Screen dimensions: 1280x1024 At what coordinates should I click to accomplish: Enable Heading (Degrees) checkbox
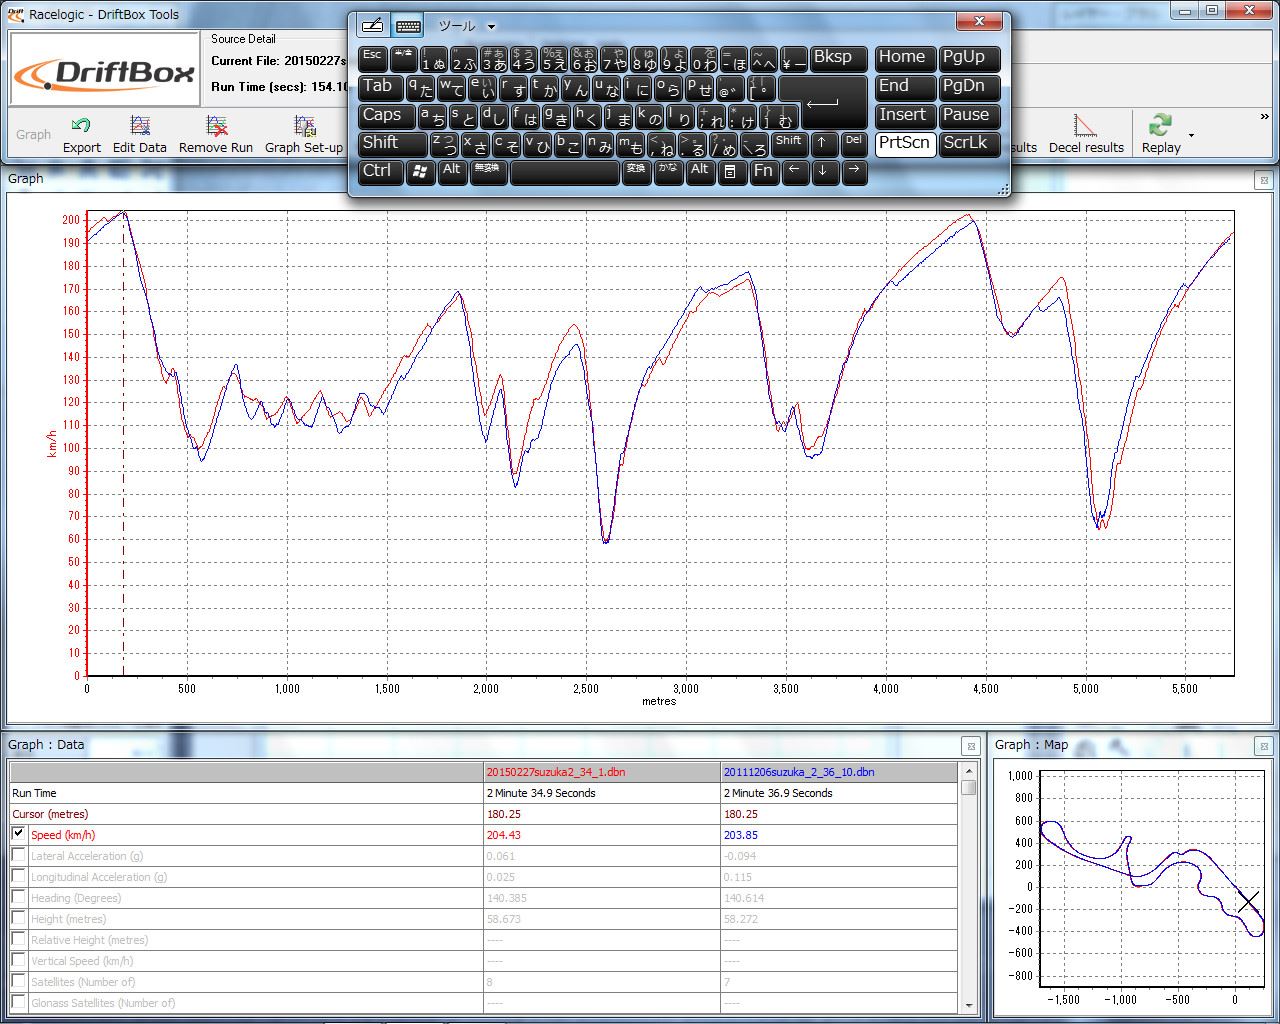[x=18, y=897]
